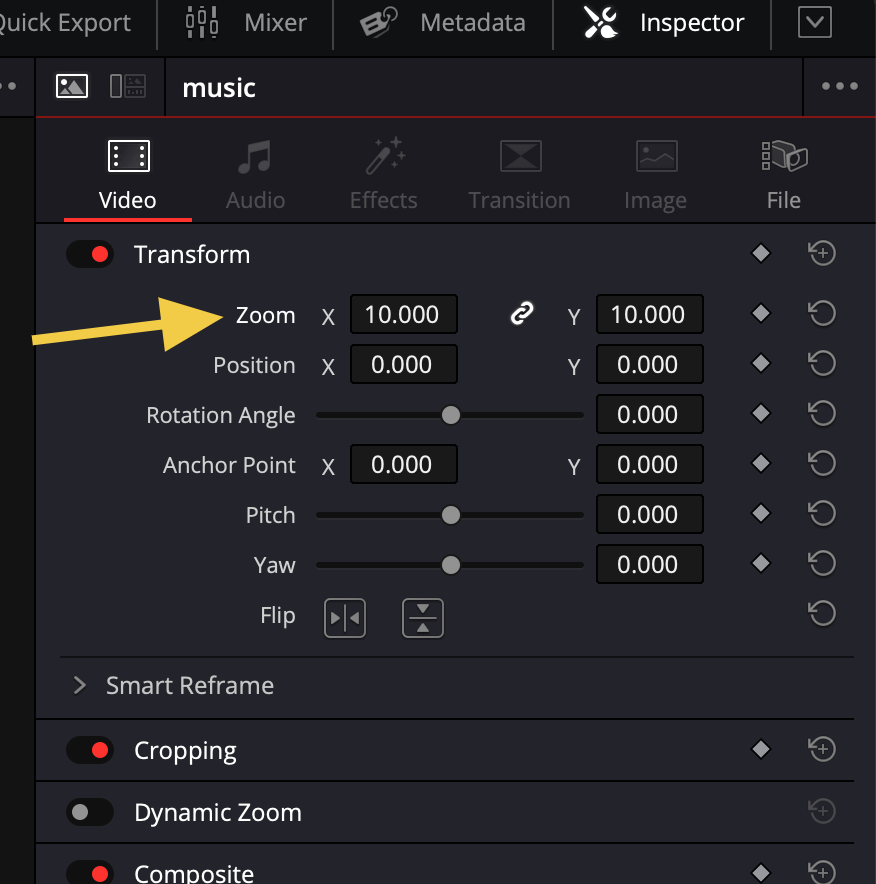Reset the Cropping section
The width and height of the screenshot is (876, 884).
pyautogui.click(x=822, y=749)
